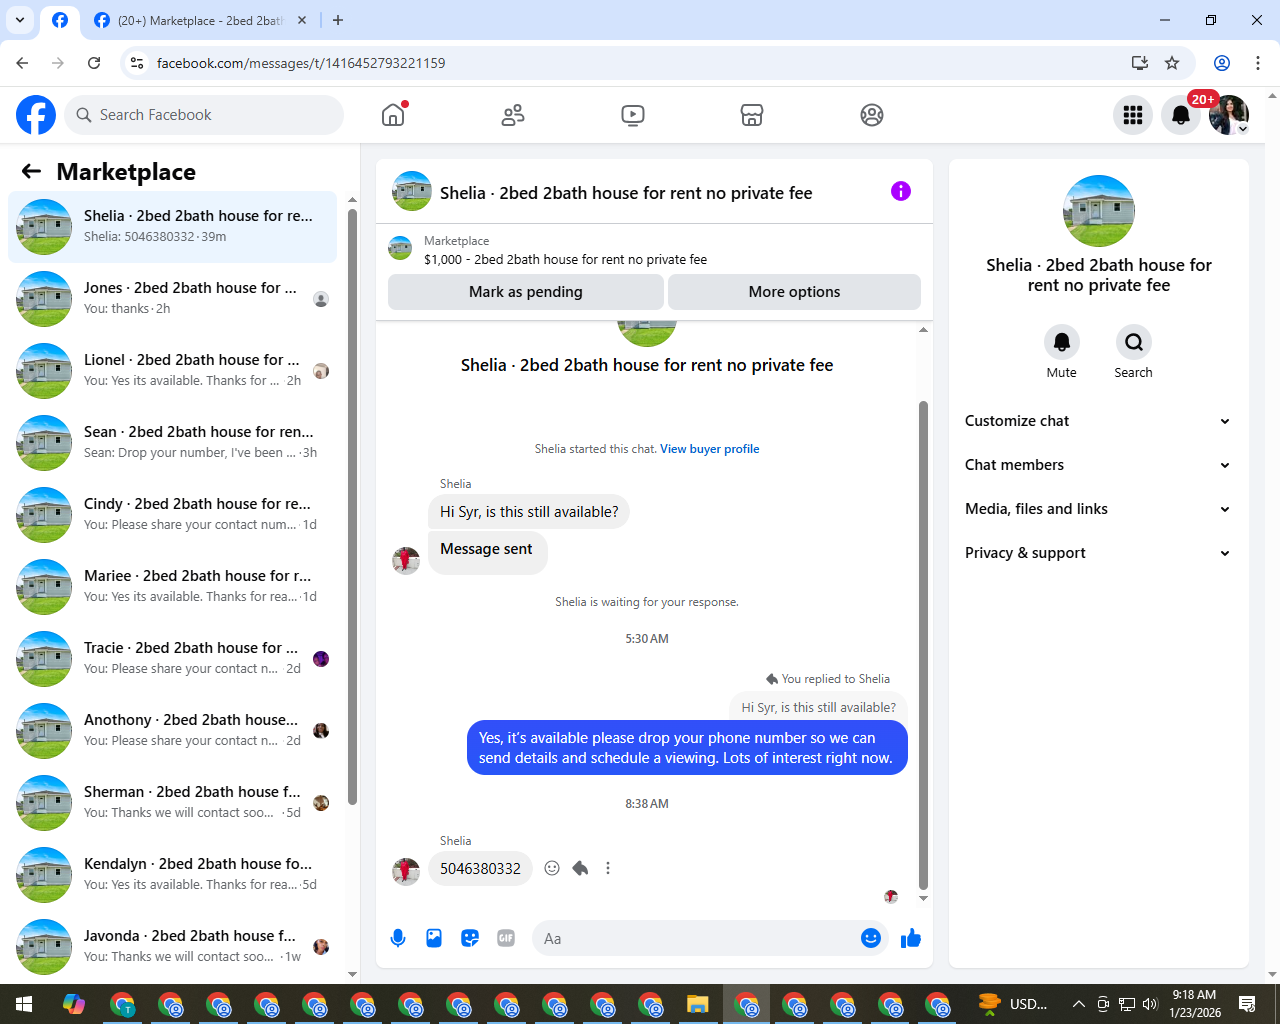Open the Kendalyn conversation

pos(172,875)
